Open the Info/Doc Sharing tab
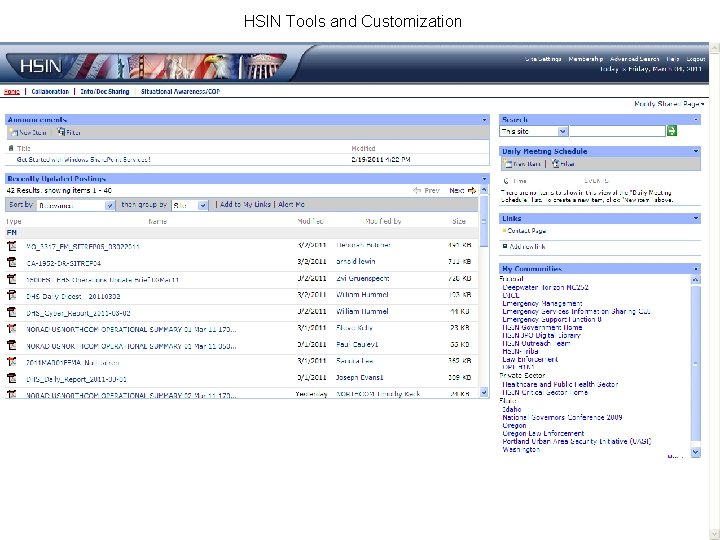Screen dimensions: 720x540 point(105,91)
